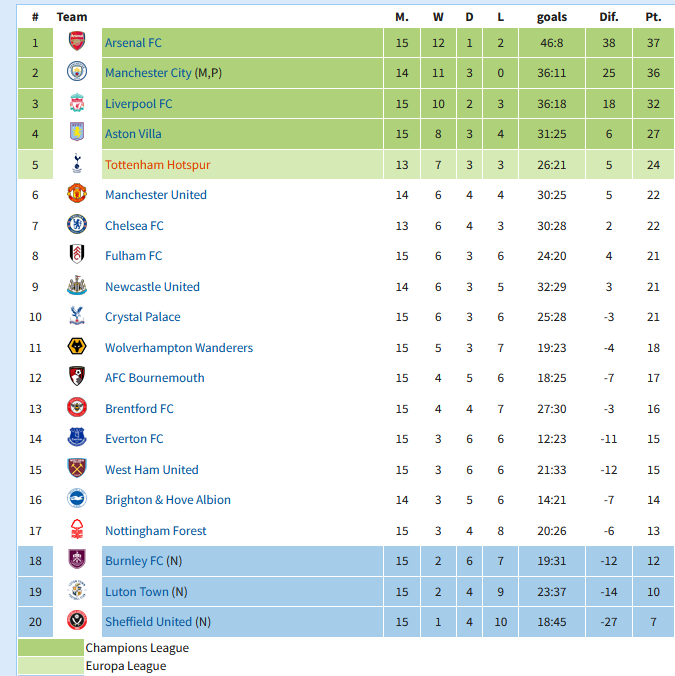Open the Aston Villa team link
This screenshot has width=675, height=676.
[x=133, y=134]
